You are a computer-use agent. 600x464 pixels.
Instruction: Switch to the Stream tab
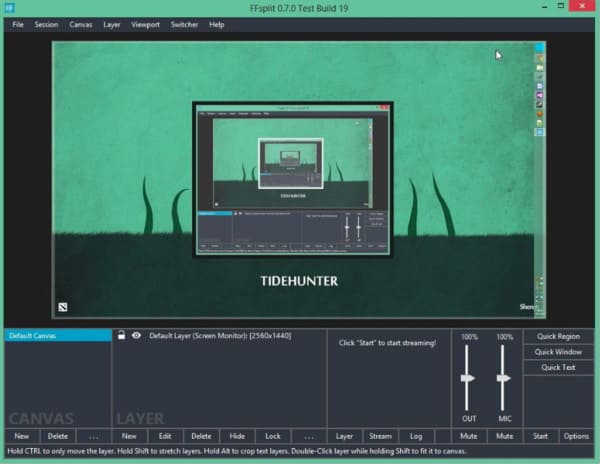click(x=380, y=436)
